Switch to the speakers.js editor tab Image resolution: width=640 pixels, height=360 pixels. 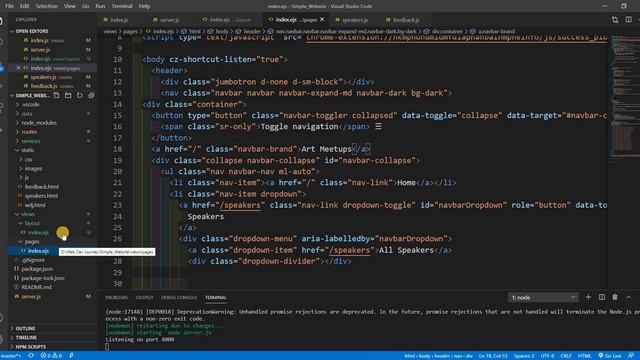pos(355,20)
